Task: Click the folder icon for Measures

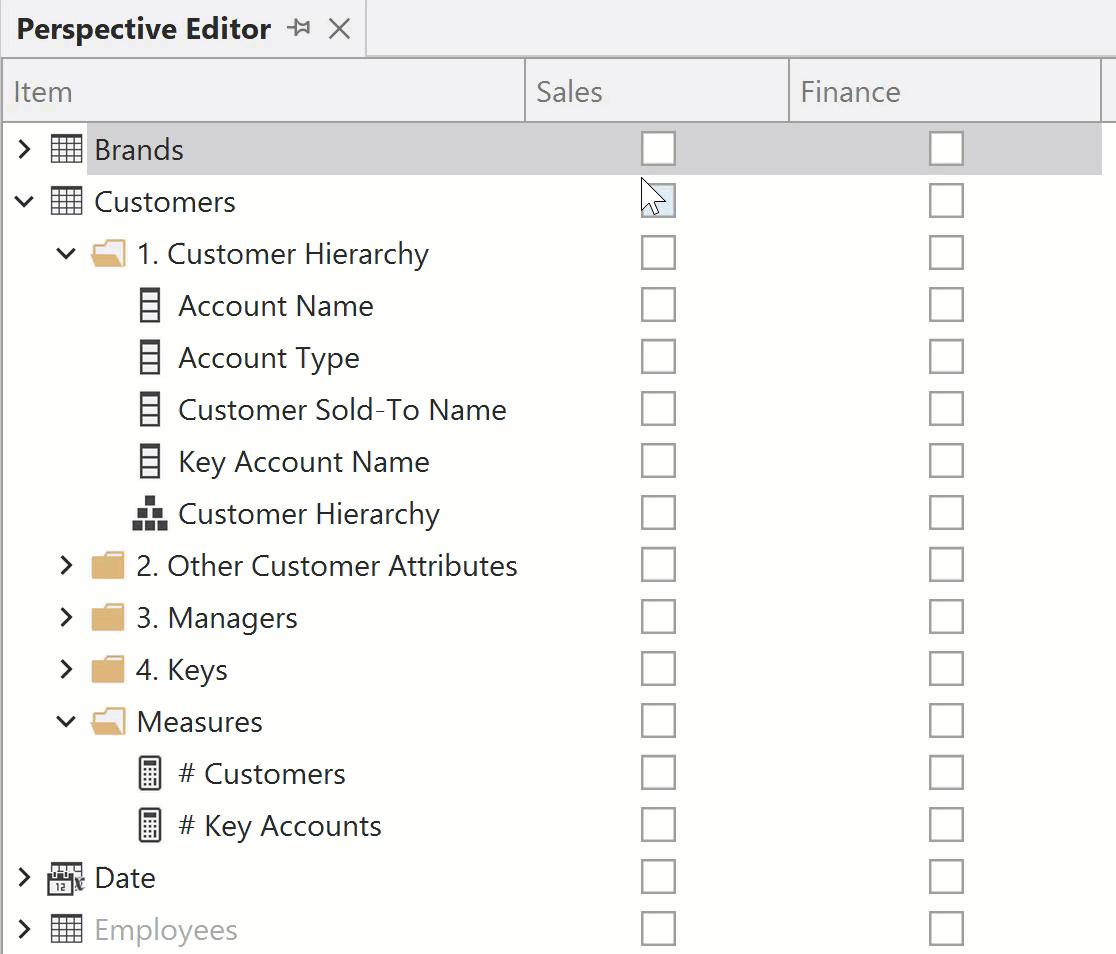Action: point(108,721)
